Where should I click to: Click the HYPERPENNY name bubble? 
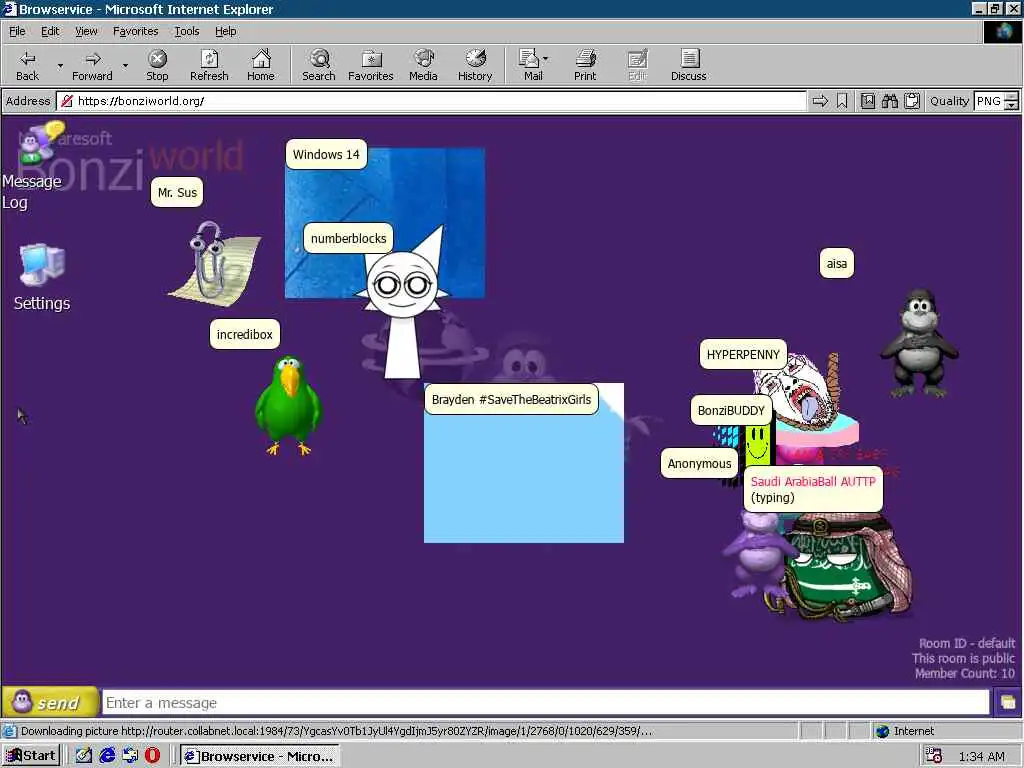point(743,355)
